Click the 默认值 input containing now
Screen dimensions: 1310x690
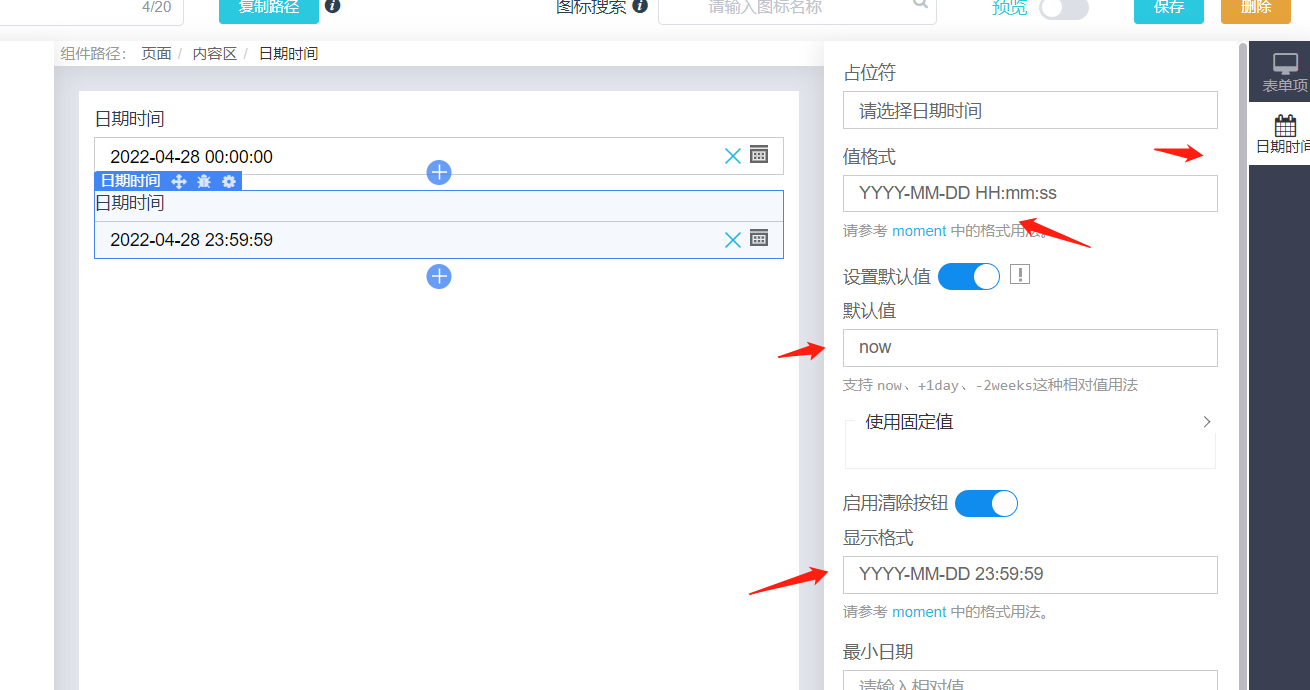click(x=1030, y=348)
